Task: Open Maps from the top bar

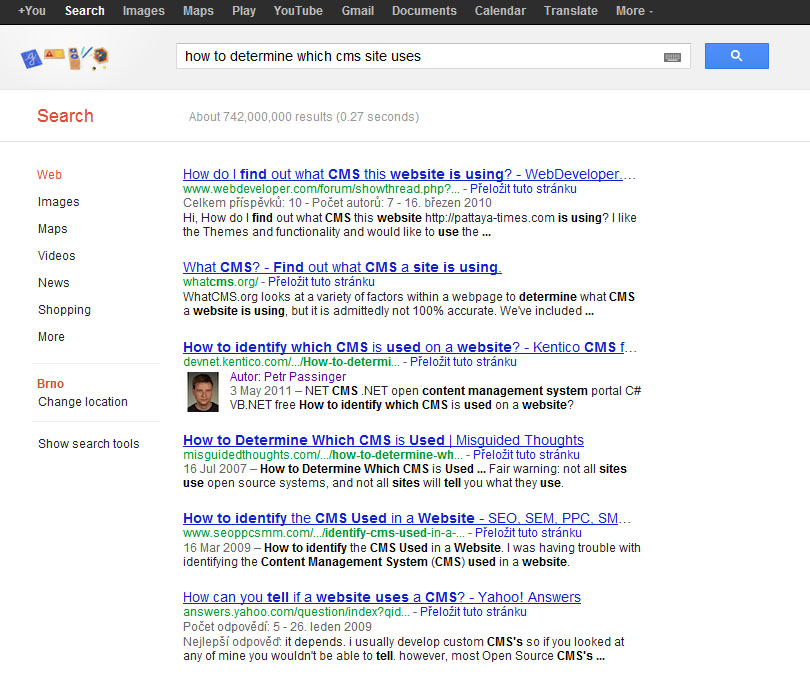Action: pos(198,11)
